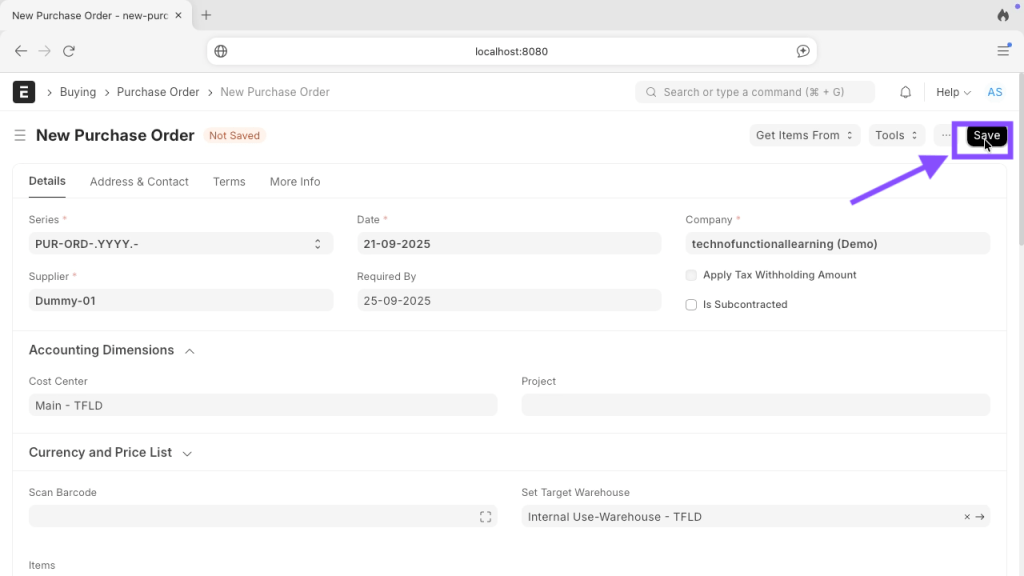Screen dimensions: 1024x576
Task: Enable Is Subcontracted checkbox
Action: point(691,305)
